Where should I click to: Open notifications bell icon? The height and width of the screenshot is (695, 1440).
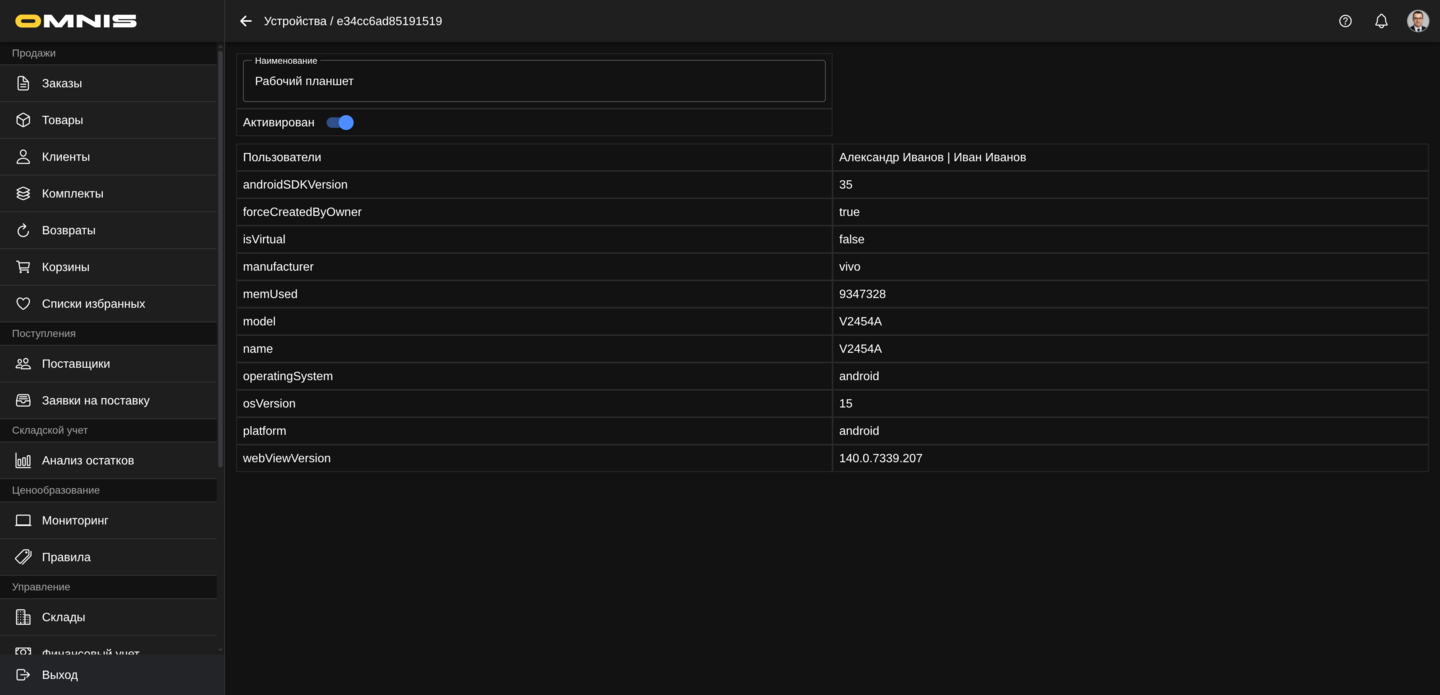(1381, 21)
